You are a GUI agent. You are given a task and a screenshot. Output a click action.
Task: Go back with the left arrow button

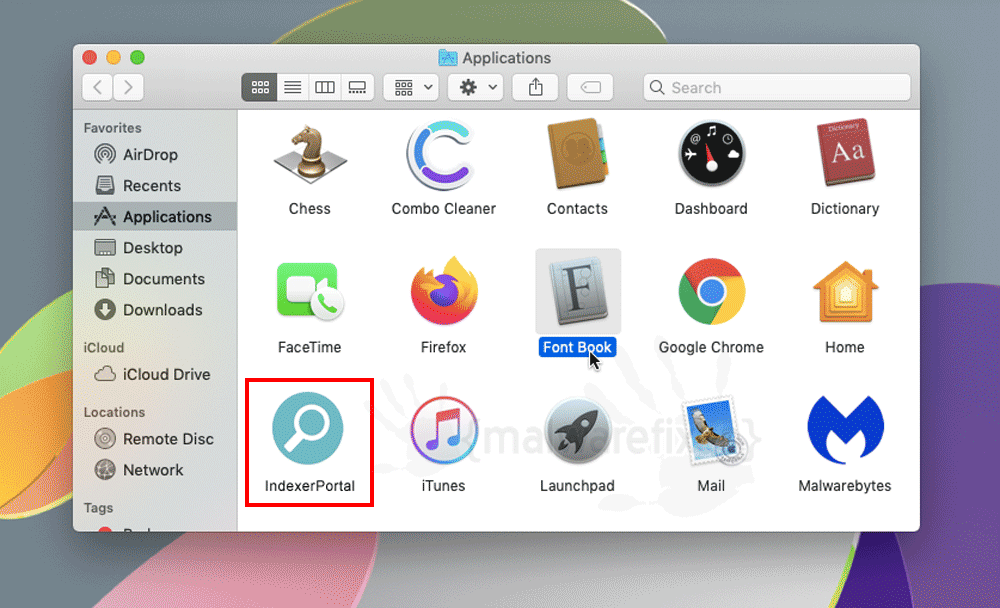click(98, 87)
